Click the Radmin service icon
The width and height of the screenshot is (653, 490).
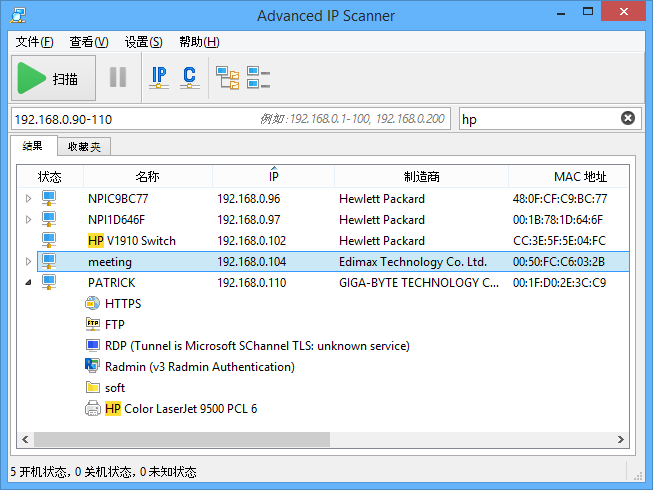tap(93, 367)
